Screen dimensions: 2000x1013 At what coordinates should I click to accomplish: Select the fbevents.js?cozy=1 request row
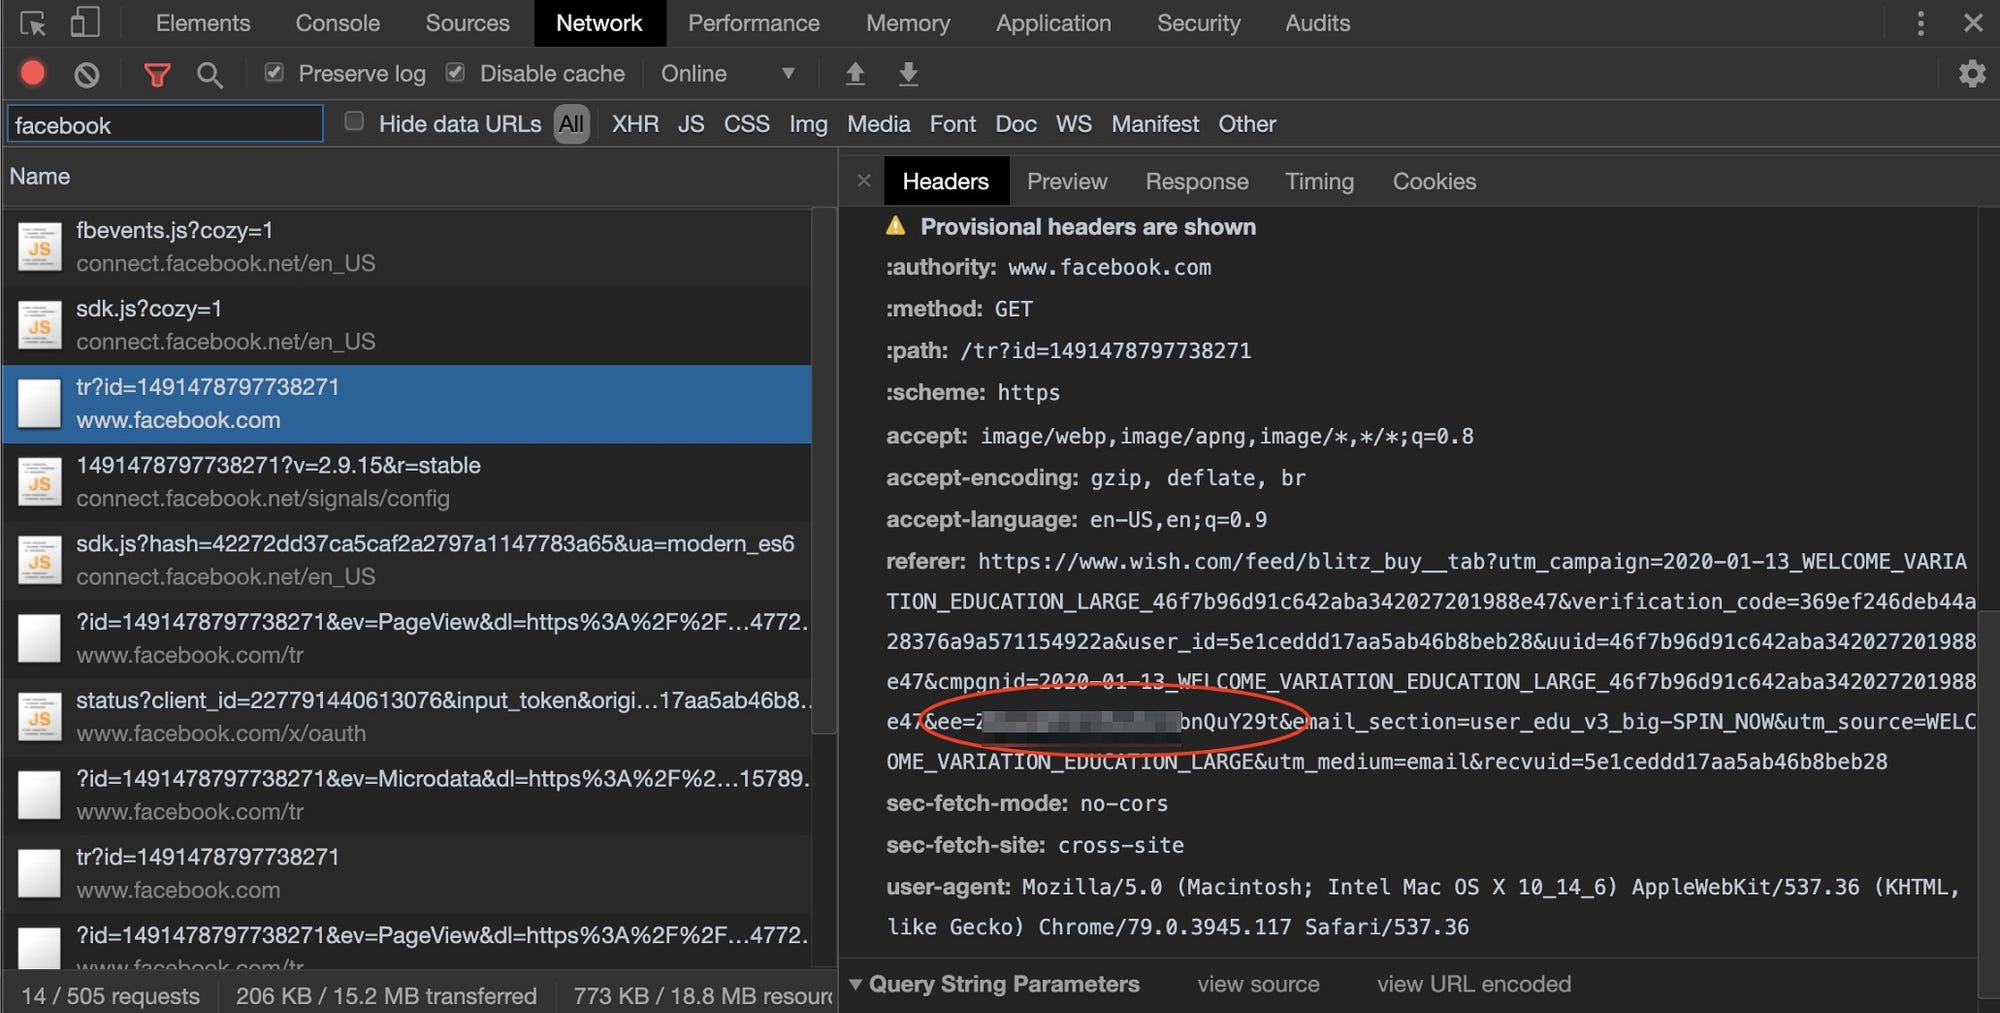pos(407,247)
